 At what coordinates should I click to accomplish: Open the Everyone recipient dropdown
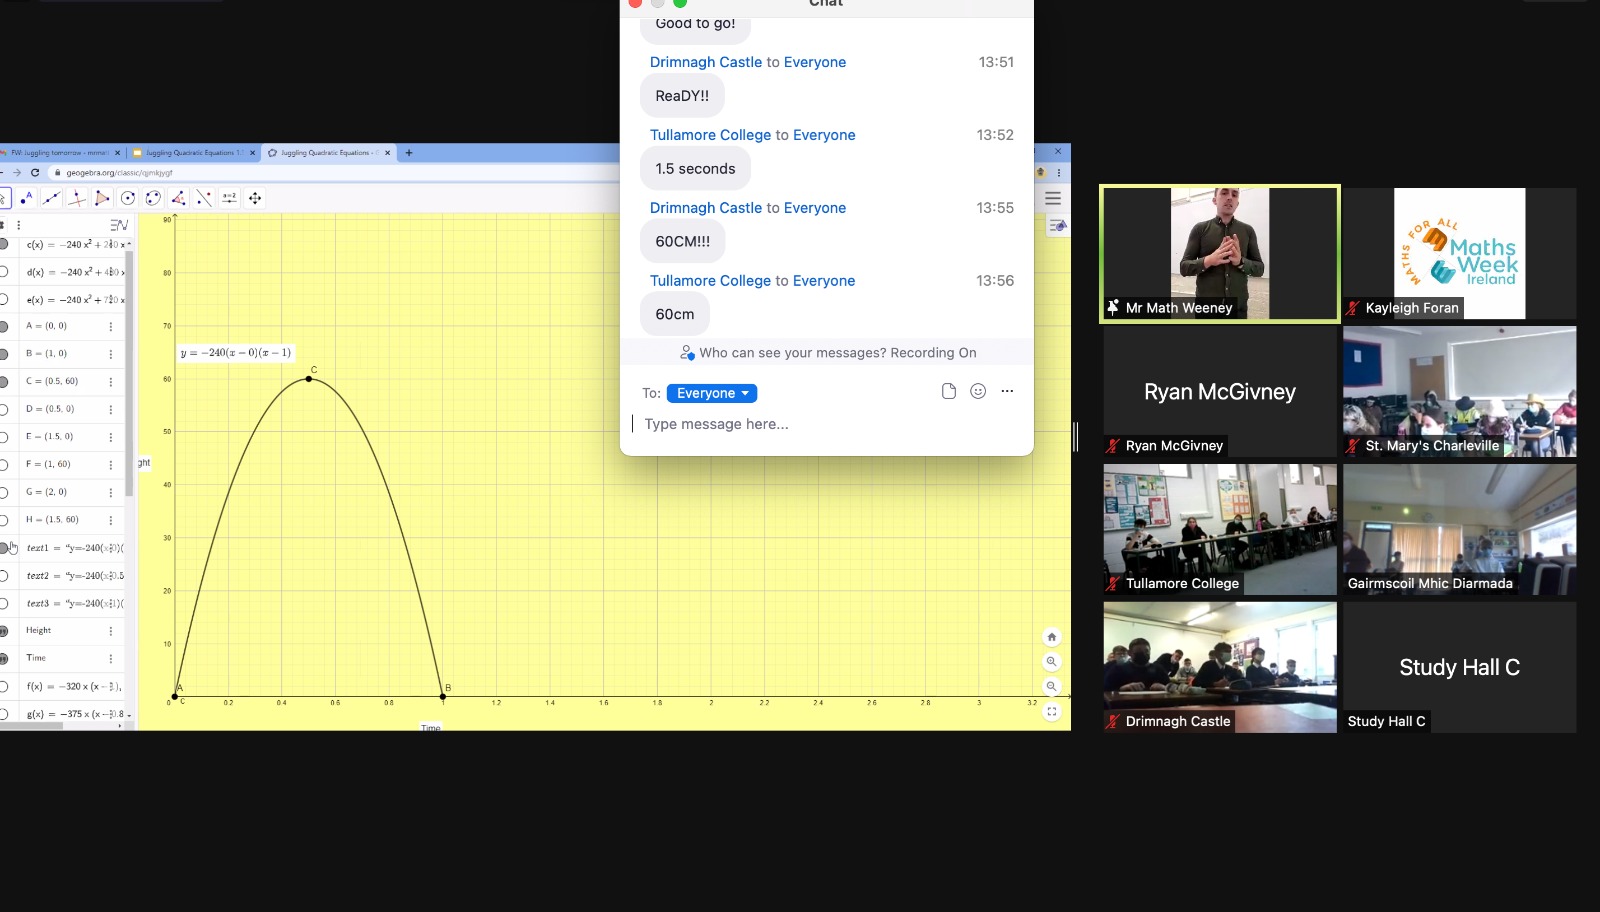click(711, 393)
